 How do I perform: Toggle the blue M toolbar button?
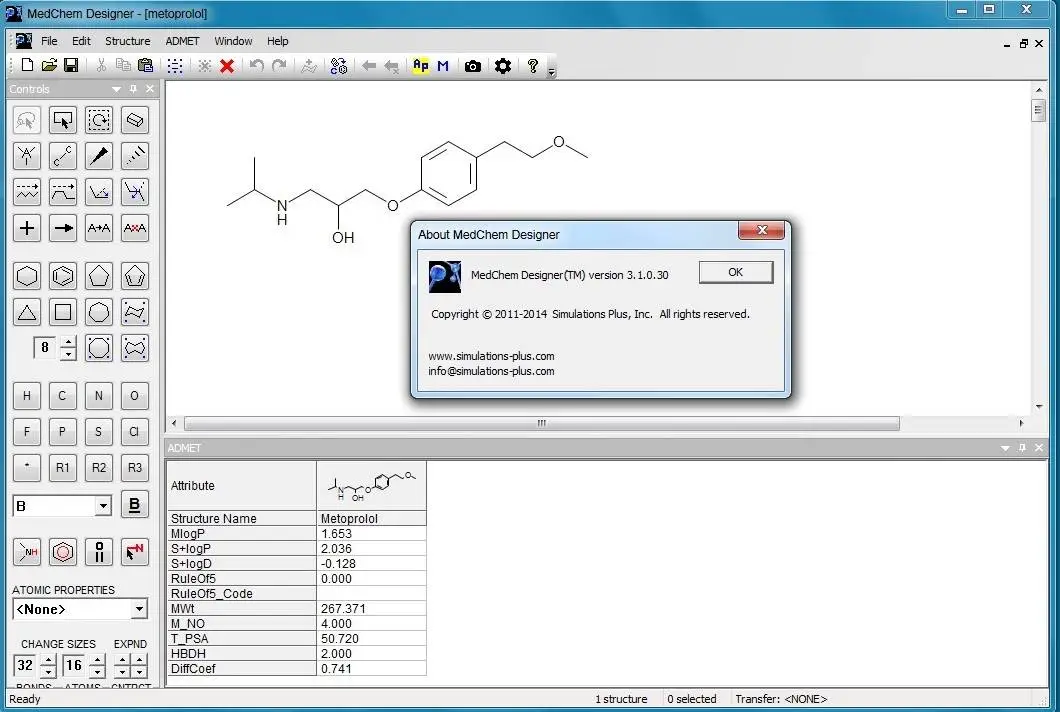tap(443, 66)
